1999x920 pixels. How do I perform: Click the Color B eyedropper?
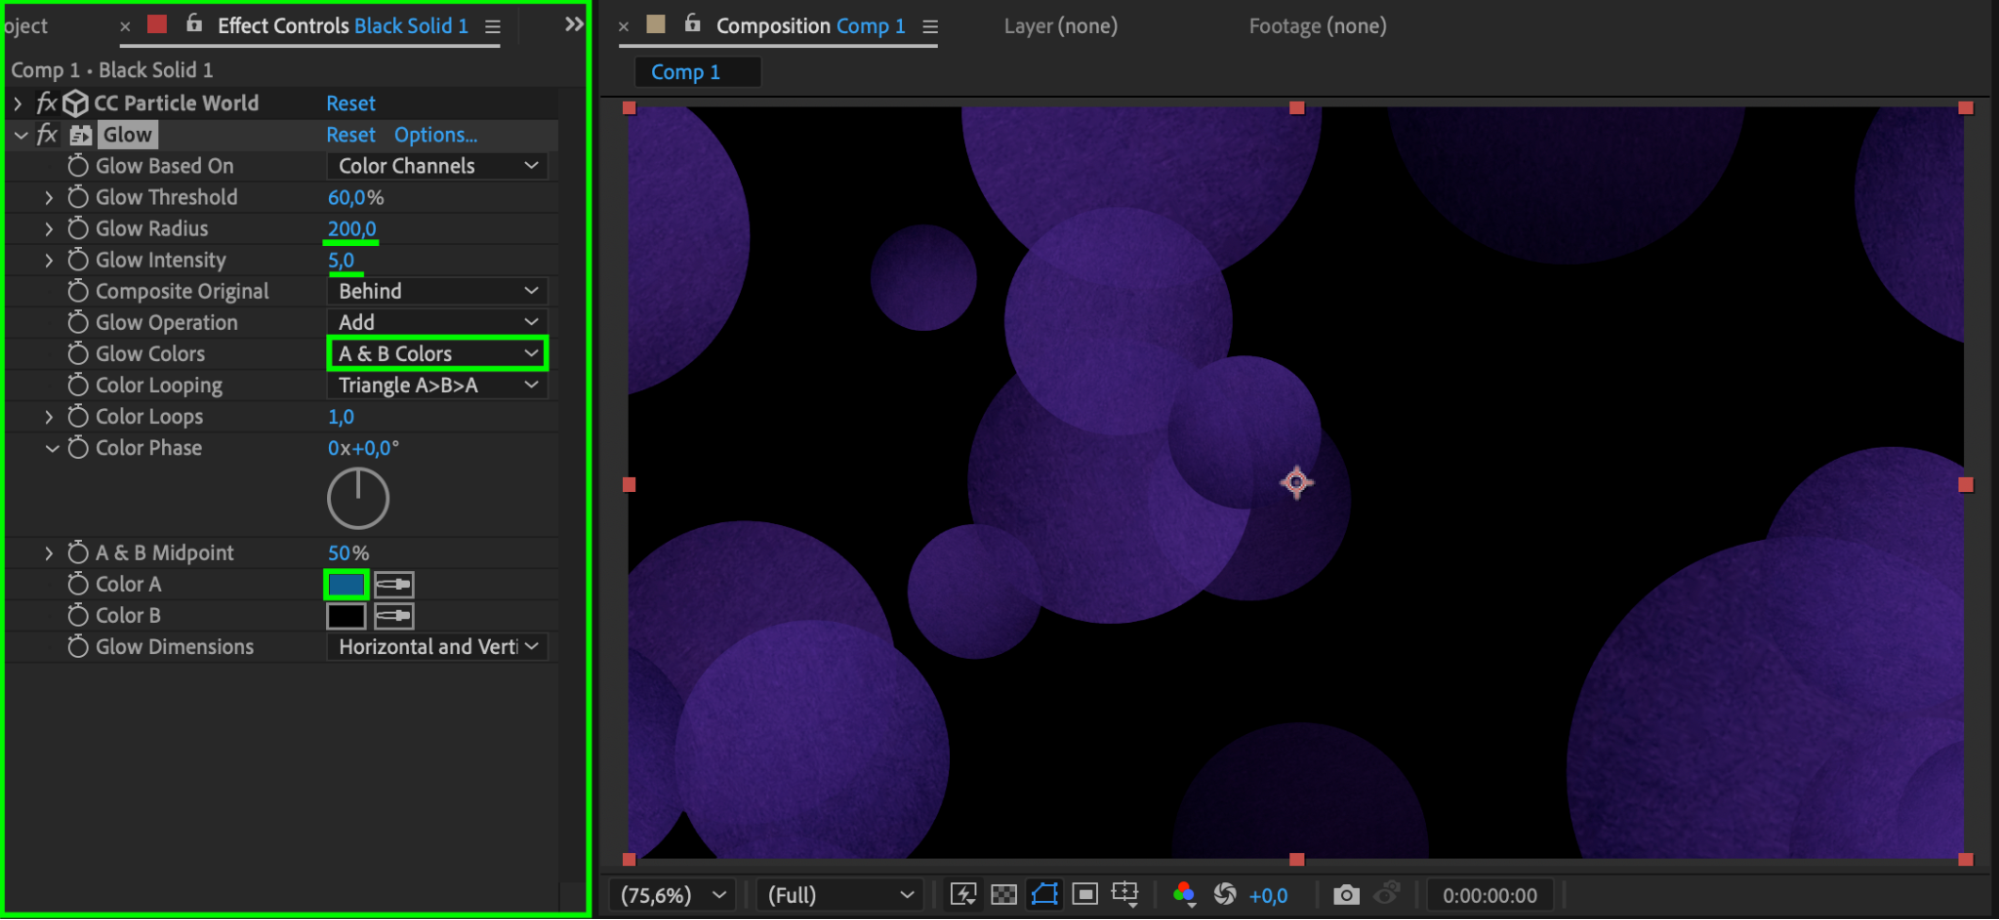394,616
